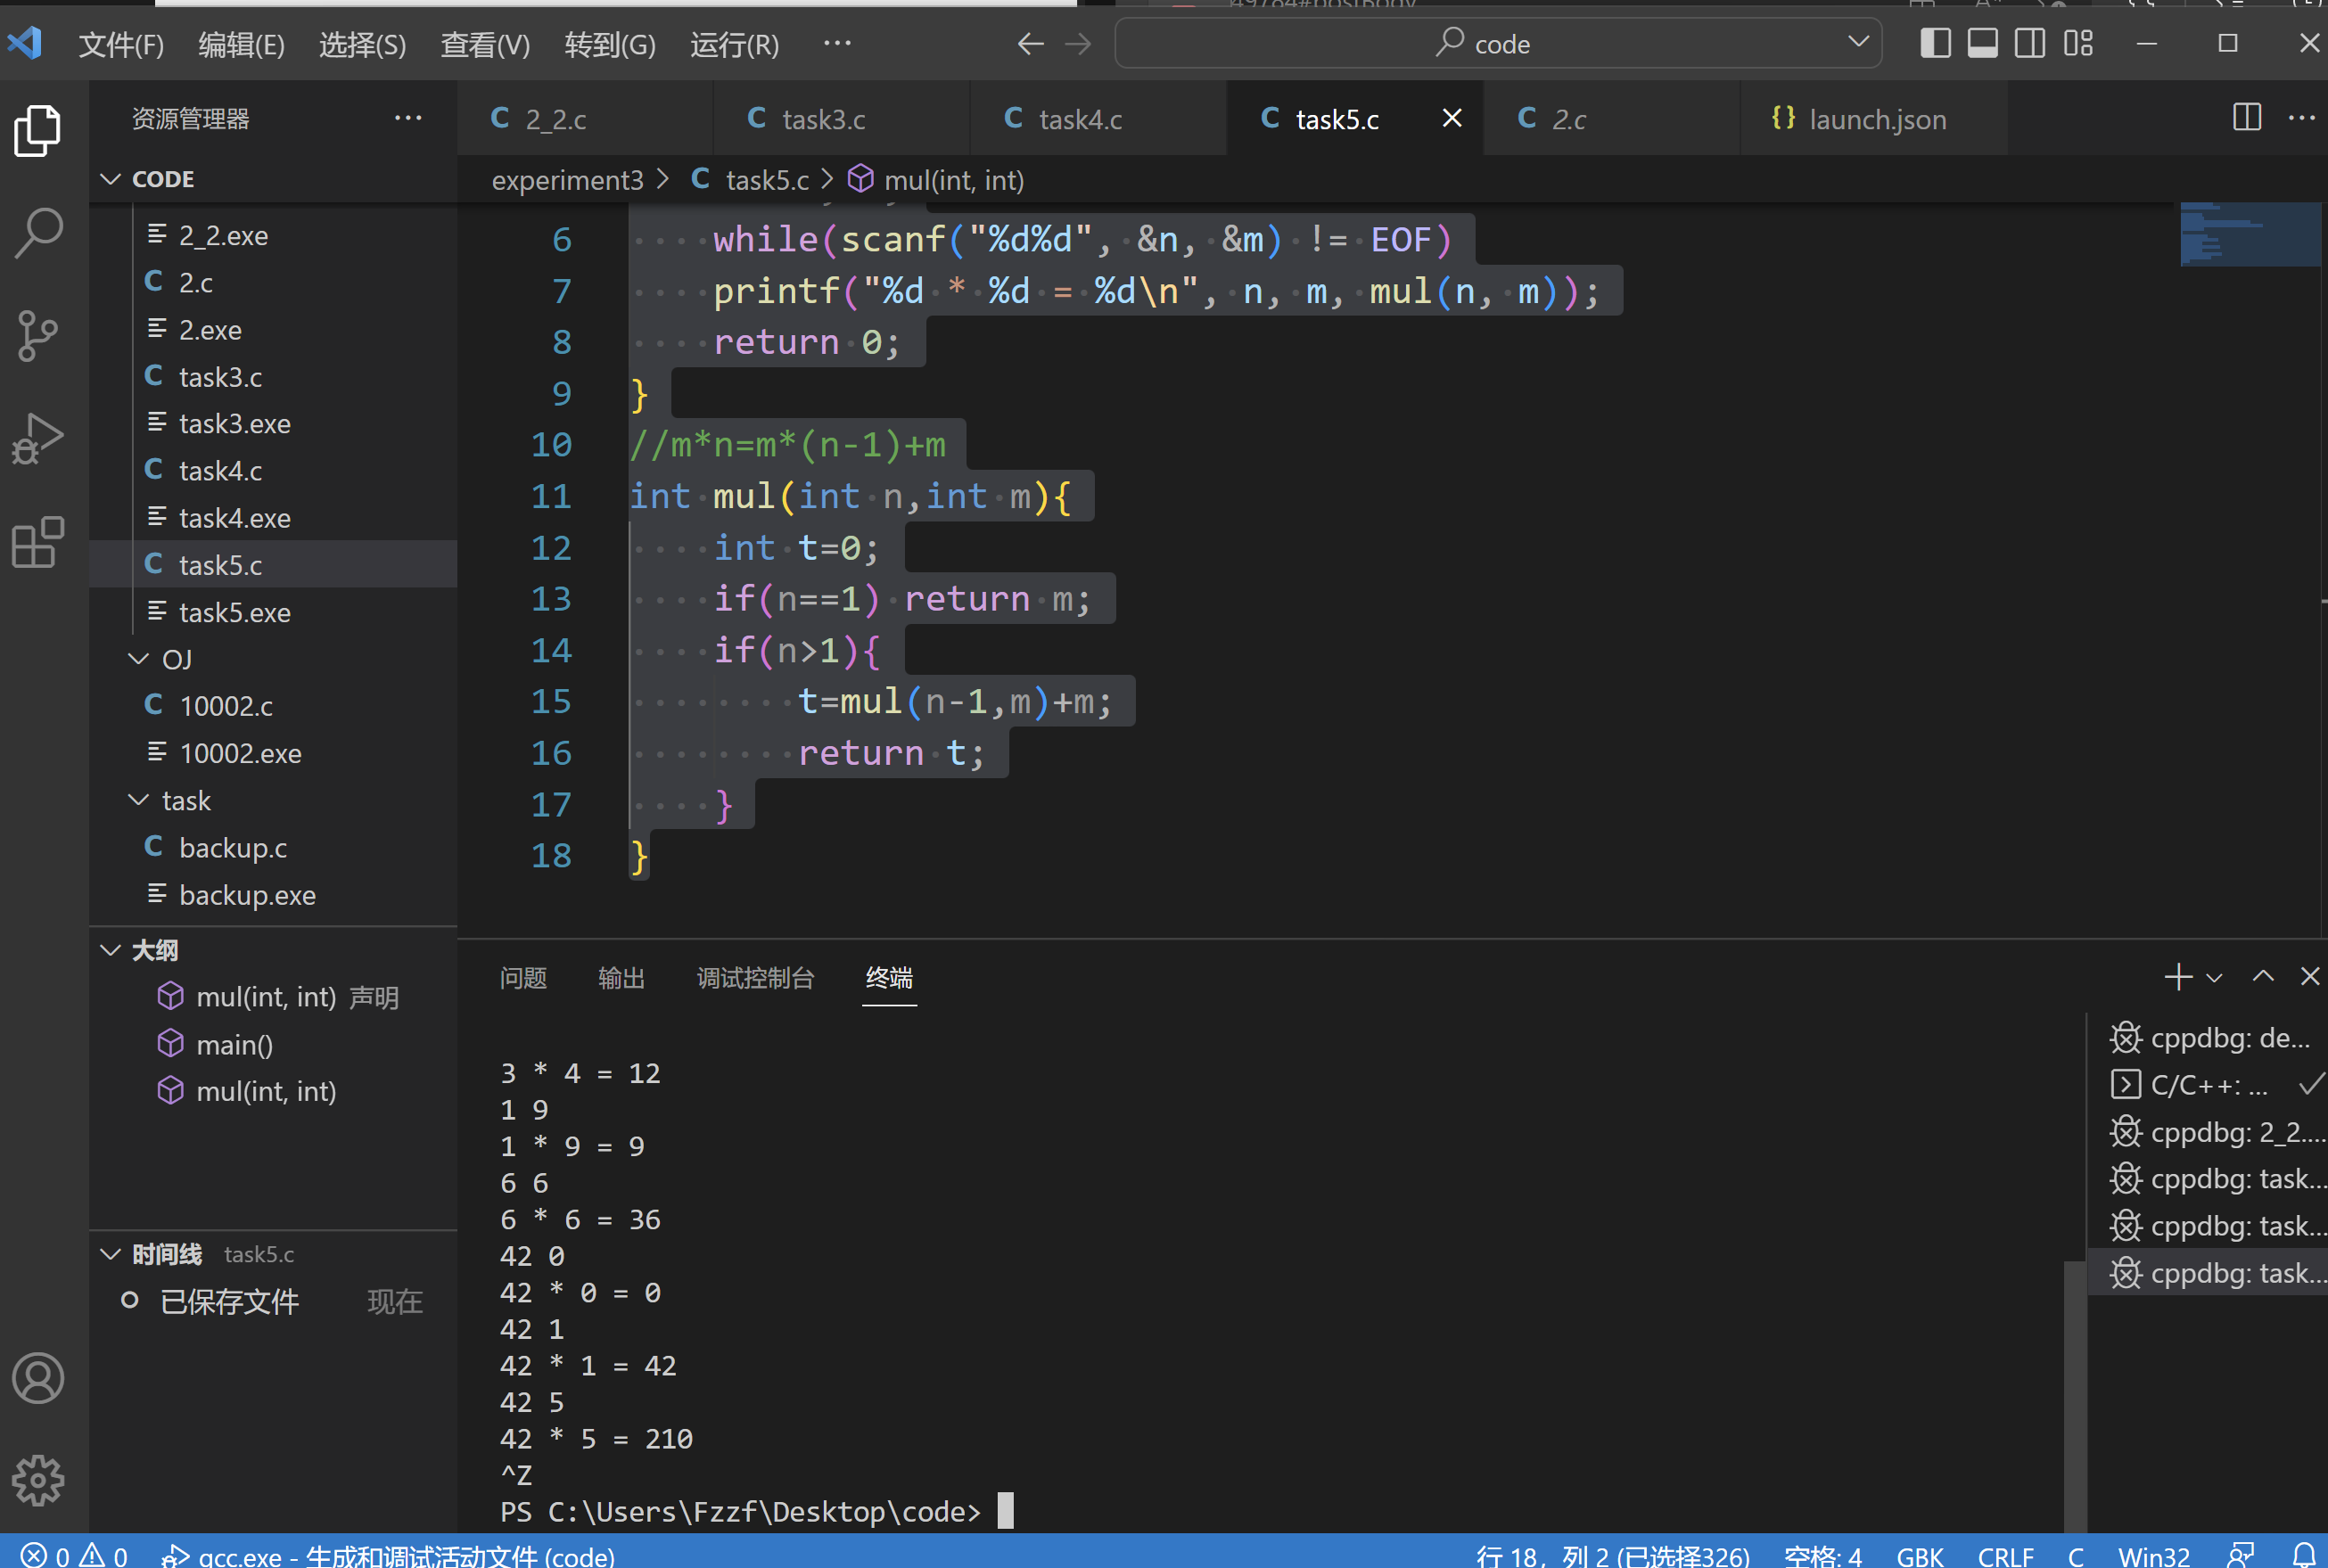Toggle the bottom panel layout button

(1982, 43)
